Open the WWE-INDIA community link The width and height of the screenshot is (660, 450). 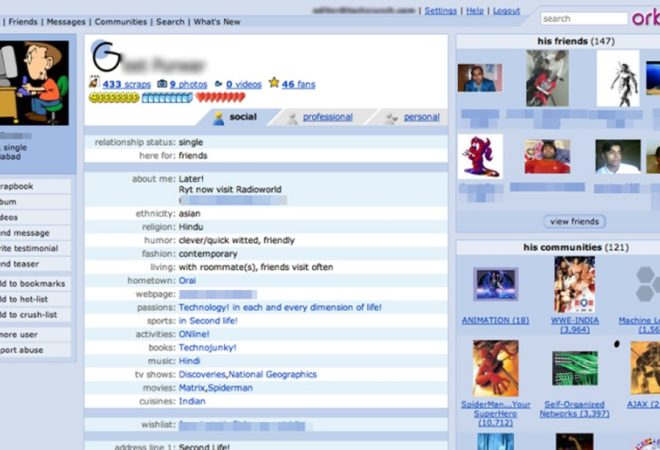[575, 325]
